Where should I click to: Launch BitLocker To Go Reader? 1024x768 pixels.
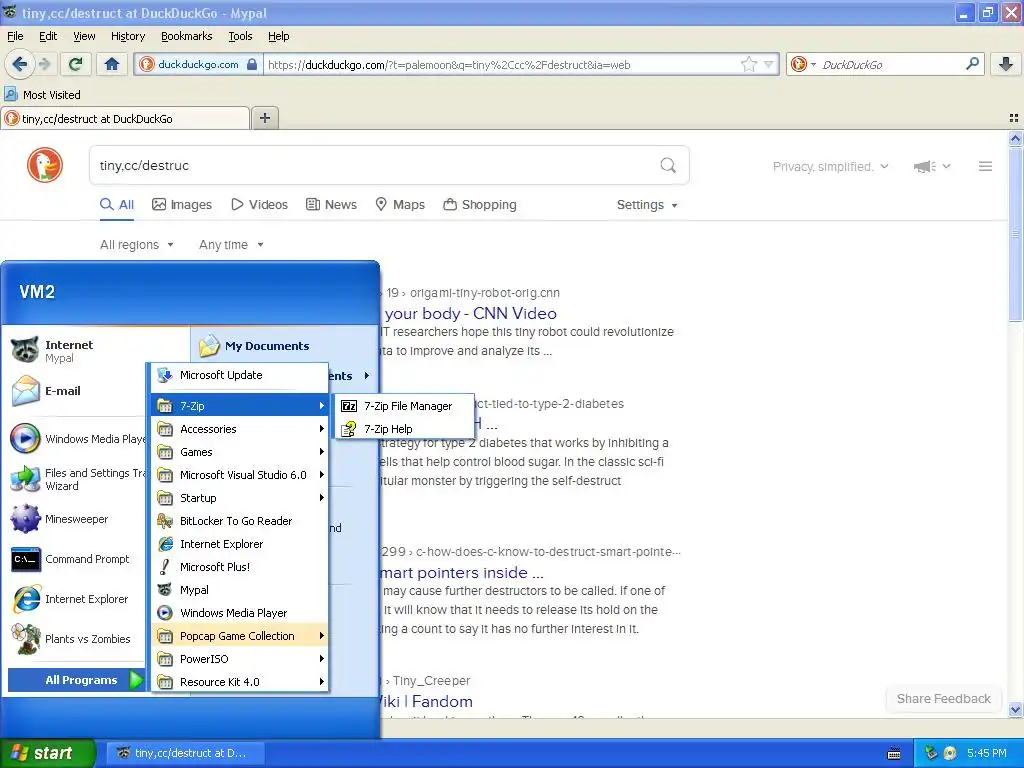coord(240,520)
